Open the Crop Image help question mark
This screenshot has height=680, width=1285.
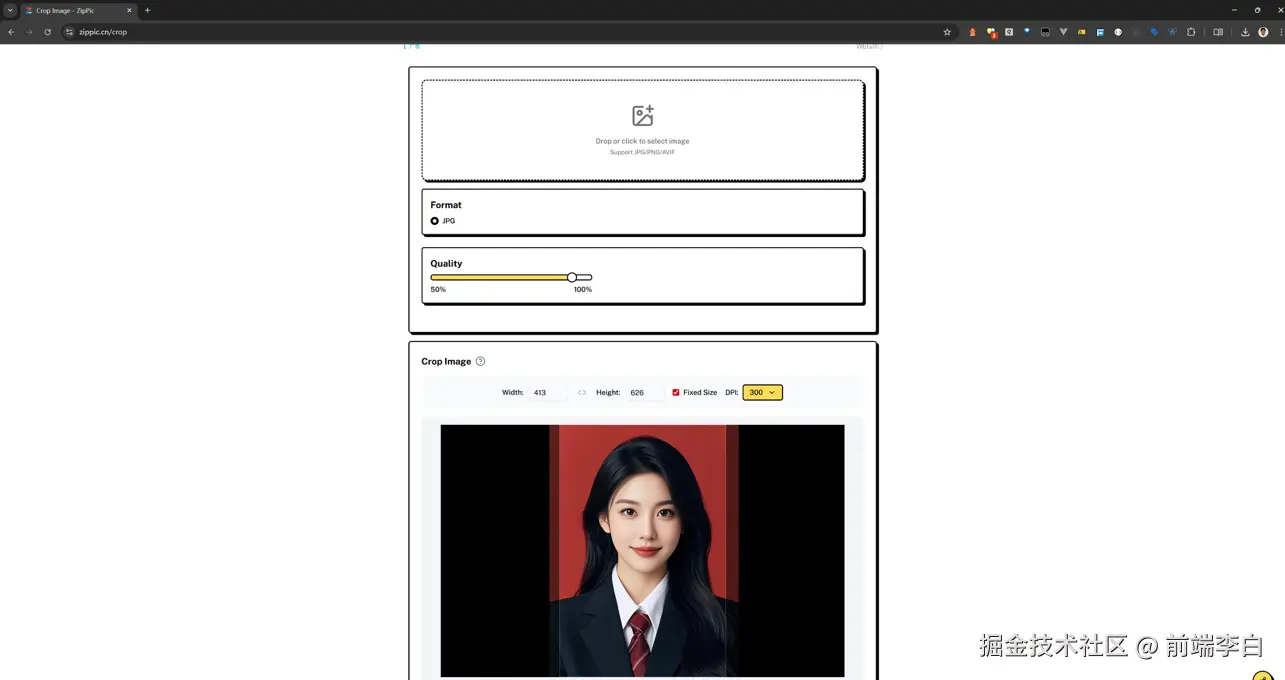(x=480, y=361)
